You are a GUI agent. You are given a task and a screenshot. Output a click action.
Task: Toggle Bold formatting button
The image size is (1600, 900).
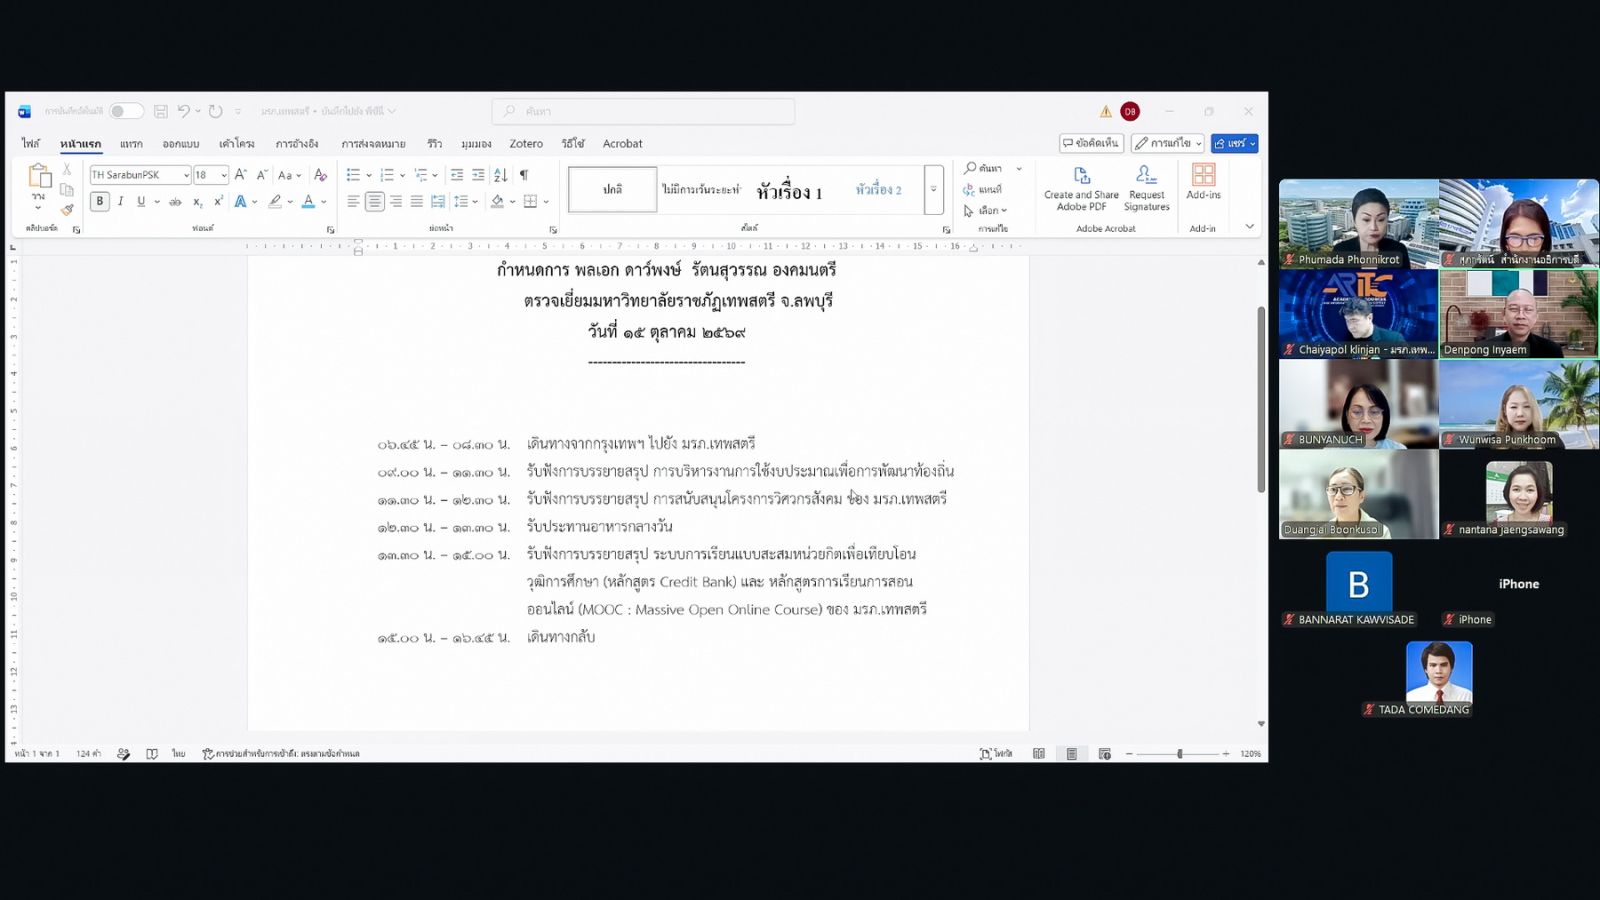(100, 201)
